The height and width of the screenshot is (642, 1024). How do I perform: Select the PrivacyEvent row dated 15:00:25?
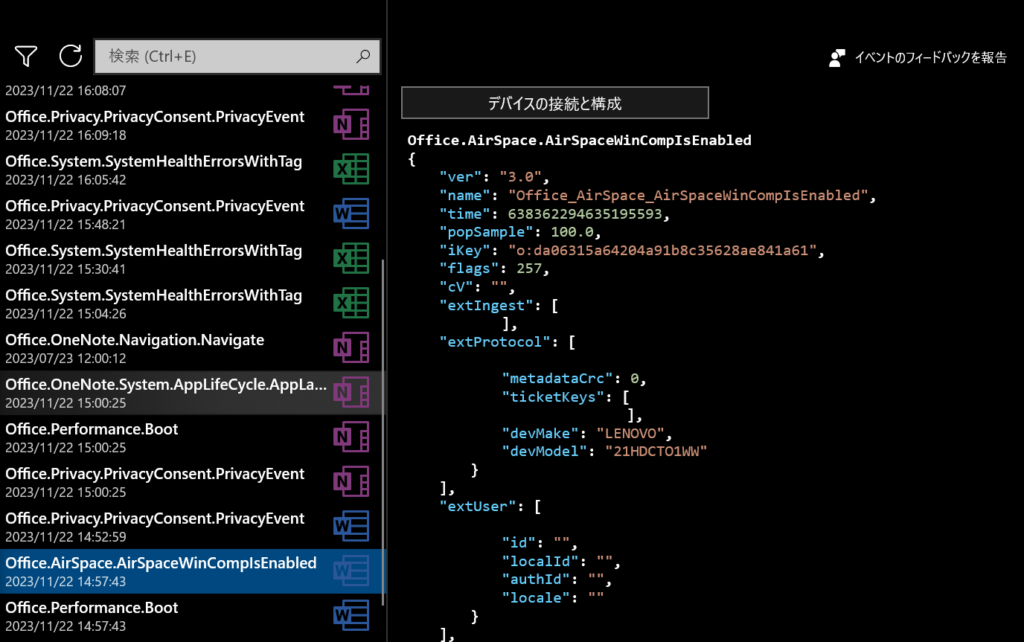[x=191, y=481]
